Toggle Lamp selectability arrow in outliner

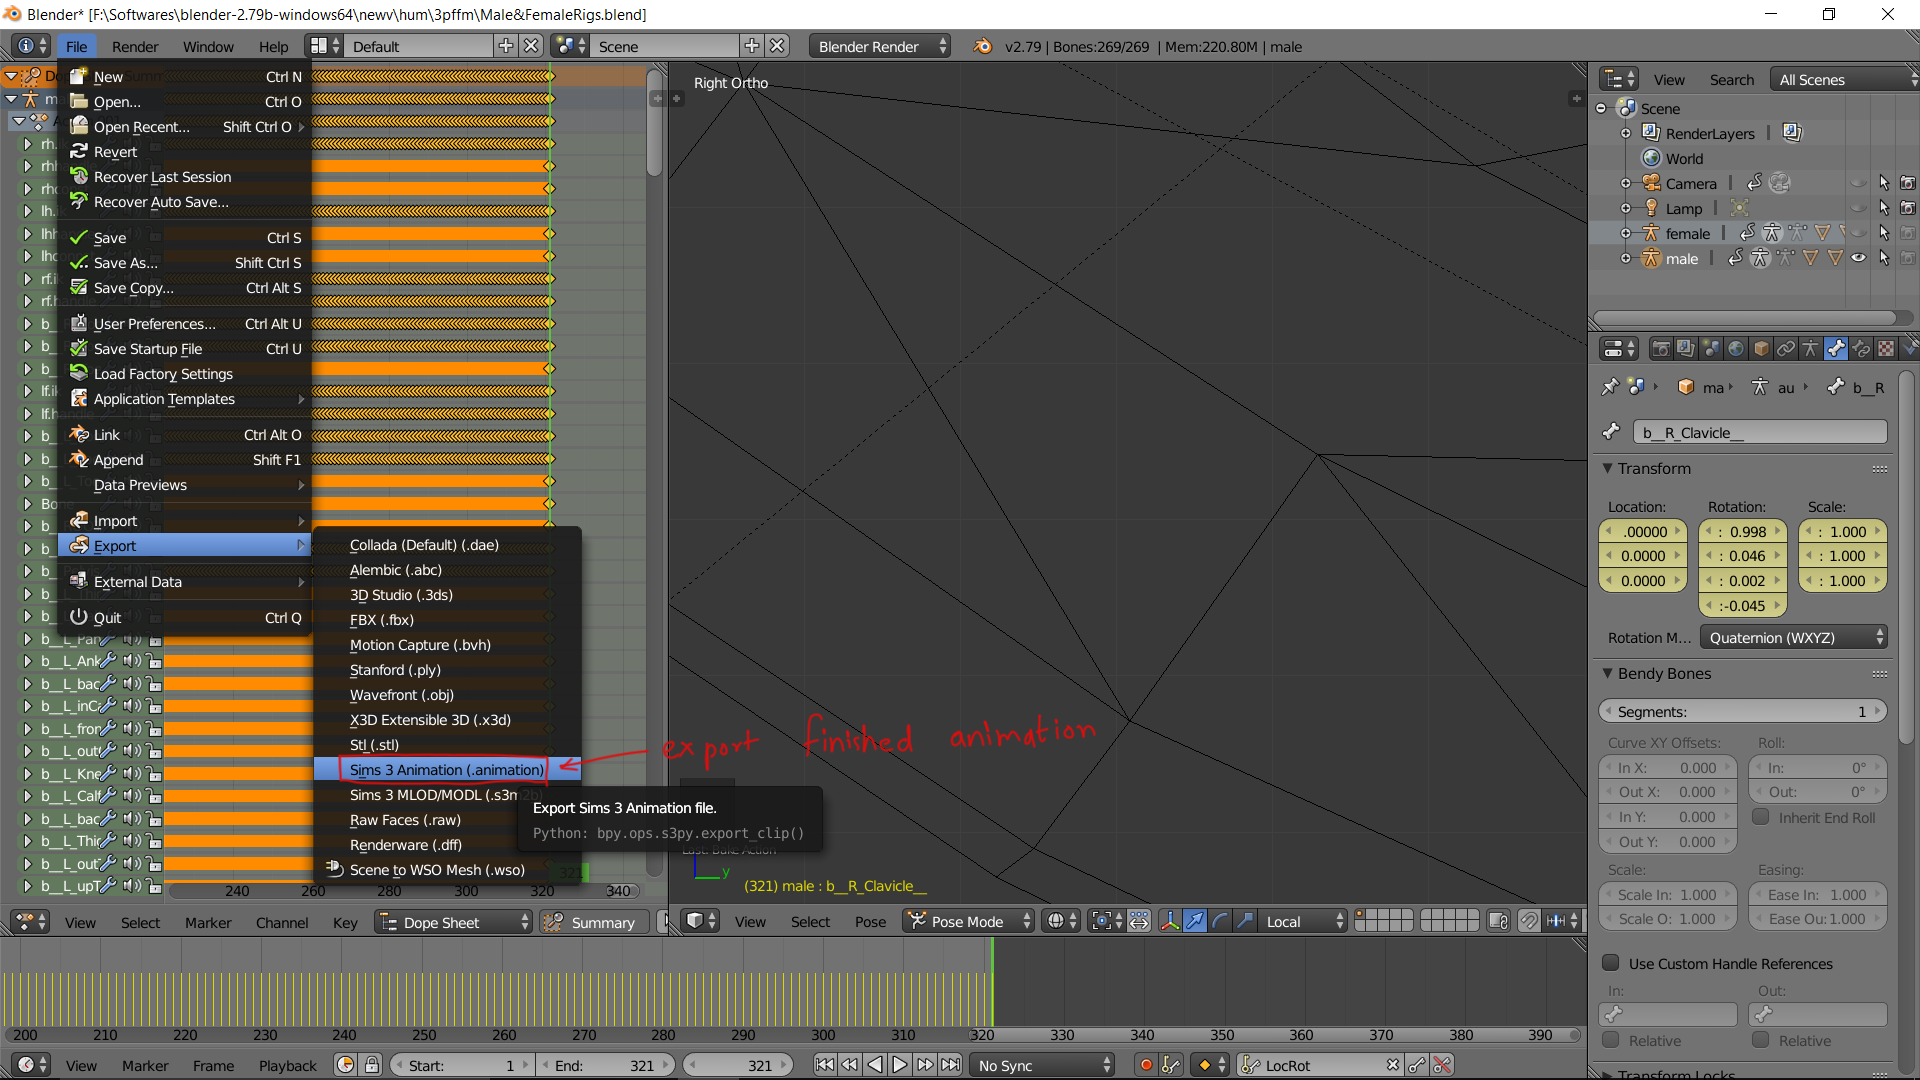[1884, 208]
